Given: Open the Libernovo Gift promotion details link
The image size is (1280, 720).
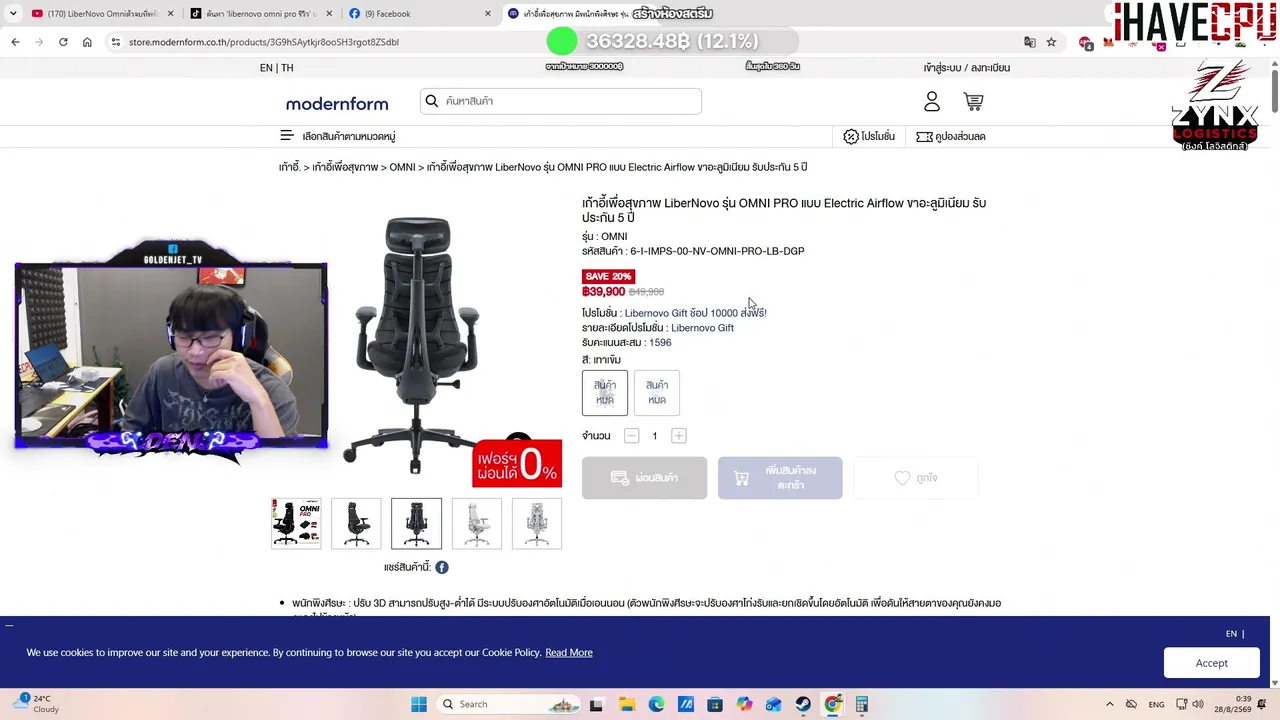Looking at the screenshot, I should (x=702, y=328).
